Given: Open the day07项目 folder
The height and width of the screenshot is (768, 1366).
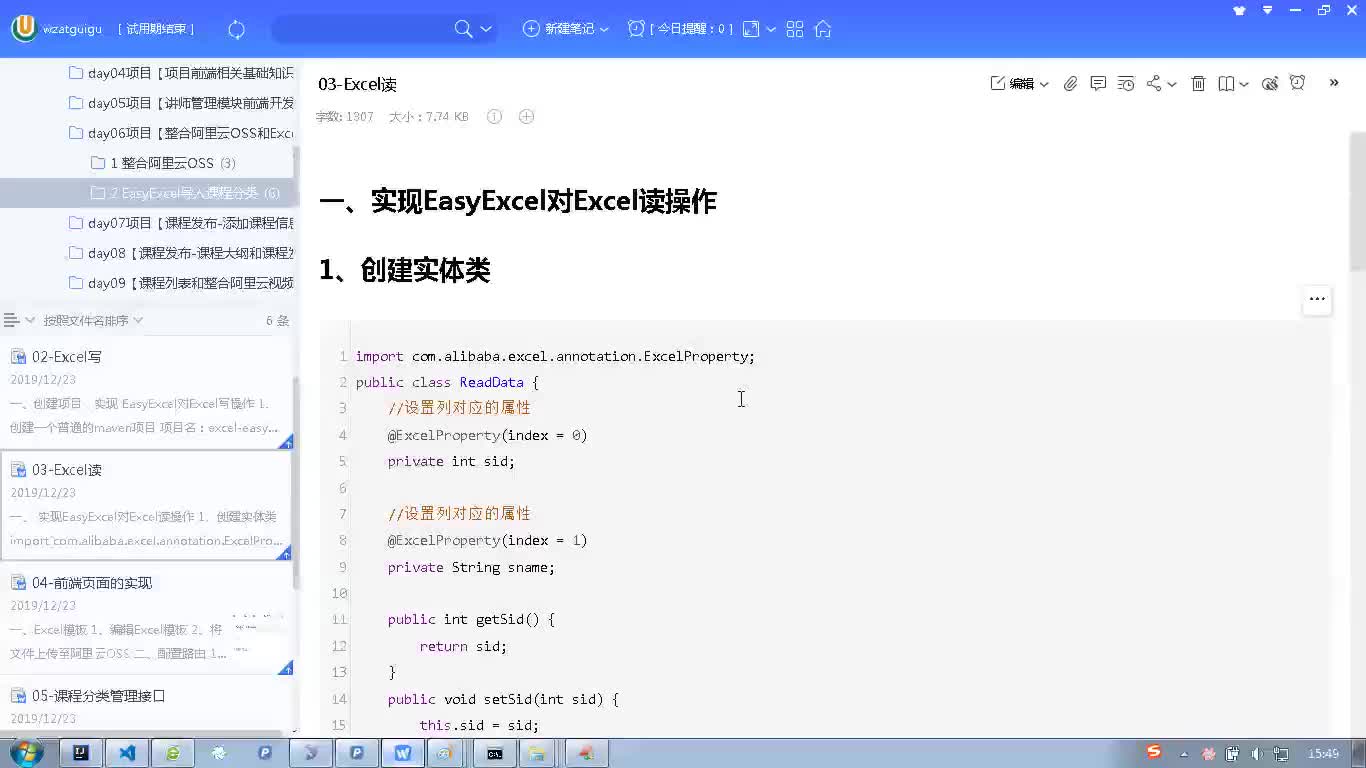Looking at the screenshot, I should [x=180, y=223].
